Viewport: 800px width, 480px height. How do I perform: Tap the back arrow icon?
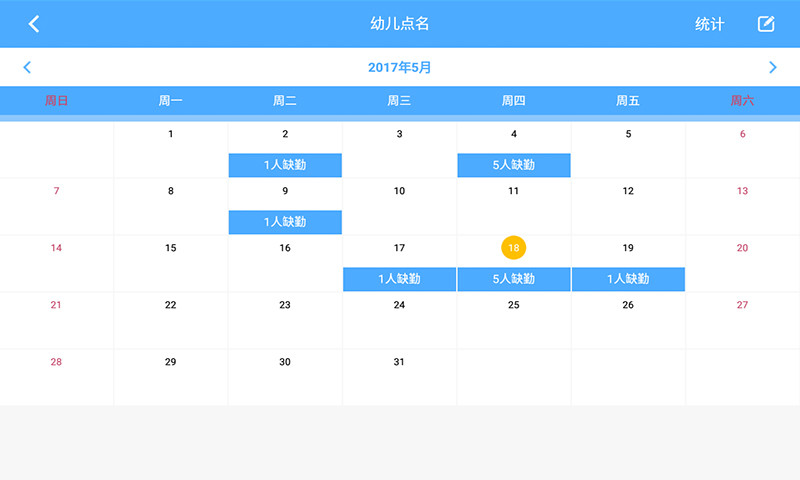coord(34,24)
